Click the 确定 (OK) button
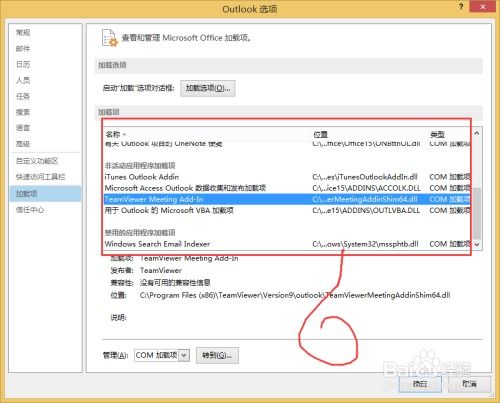The width and height of the screenshot is (500, 403). 420,384
